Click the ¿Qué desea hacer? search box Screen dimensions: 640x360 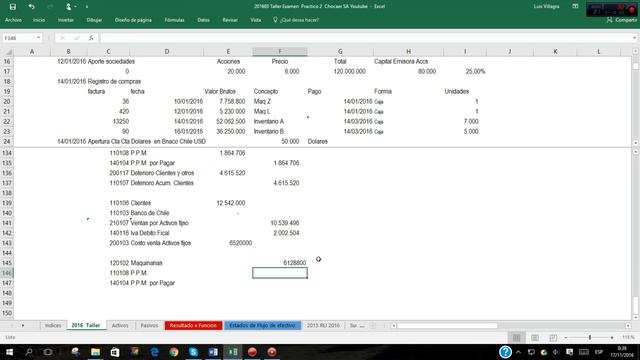[296, 20]
